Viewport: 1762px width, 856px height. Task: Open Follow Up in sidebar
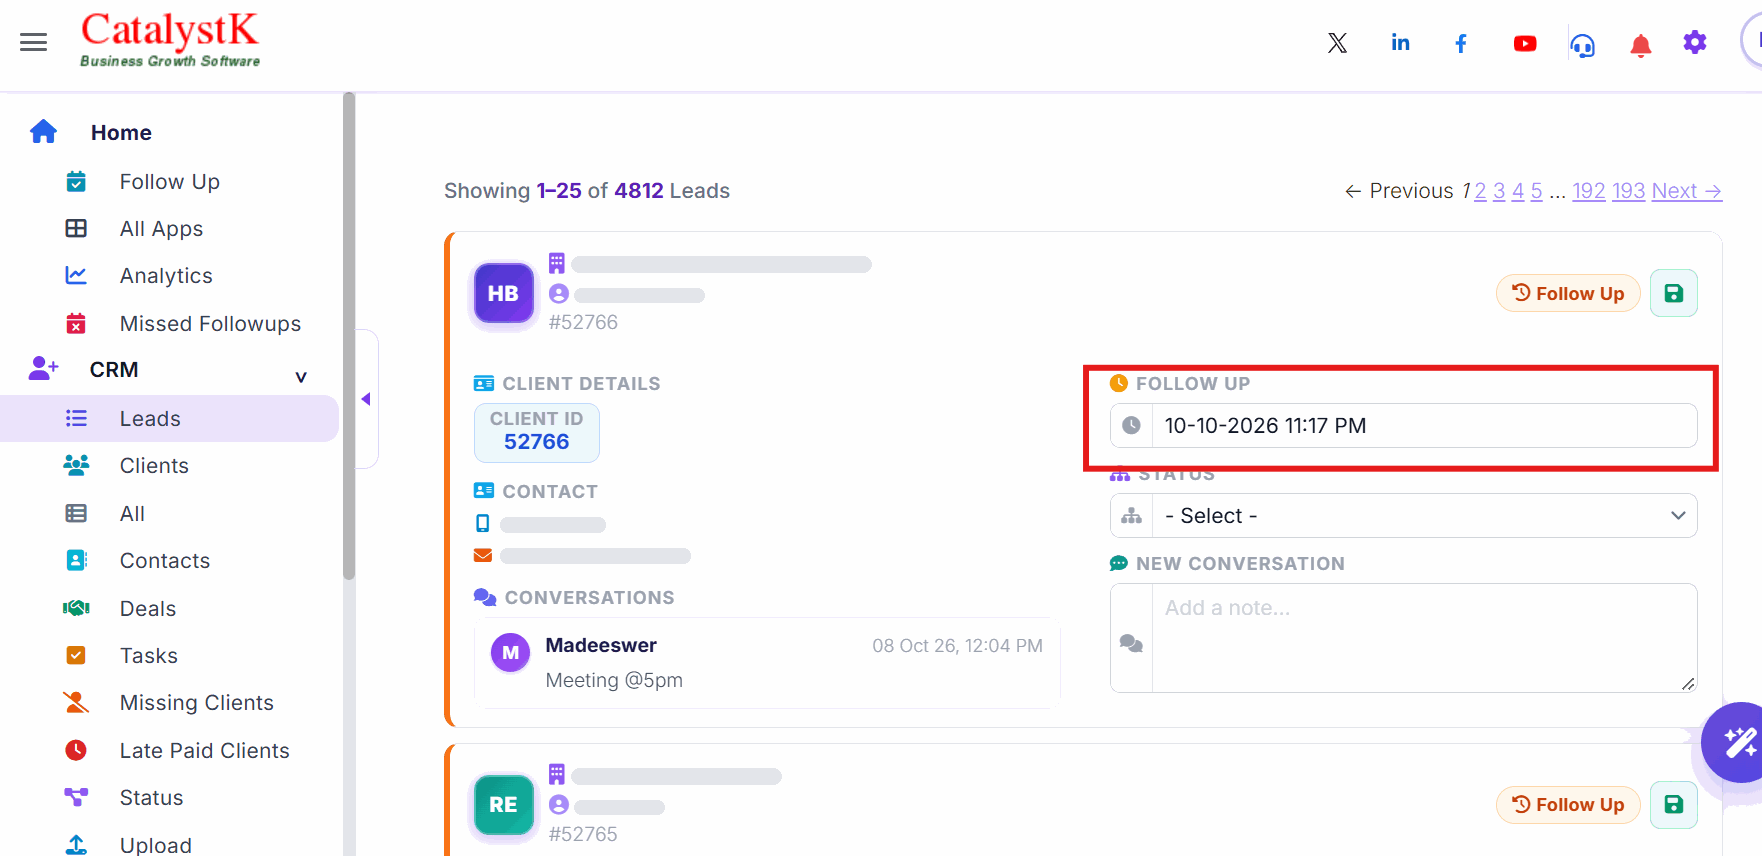169,181
